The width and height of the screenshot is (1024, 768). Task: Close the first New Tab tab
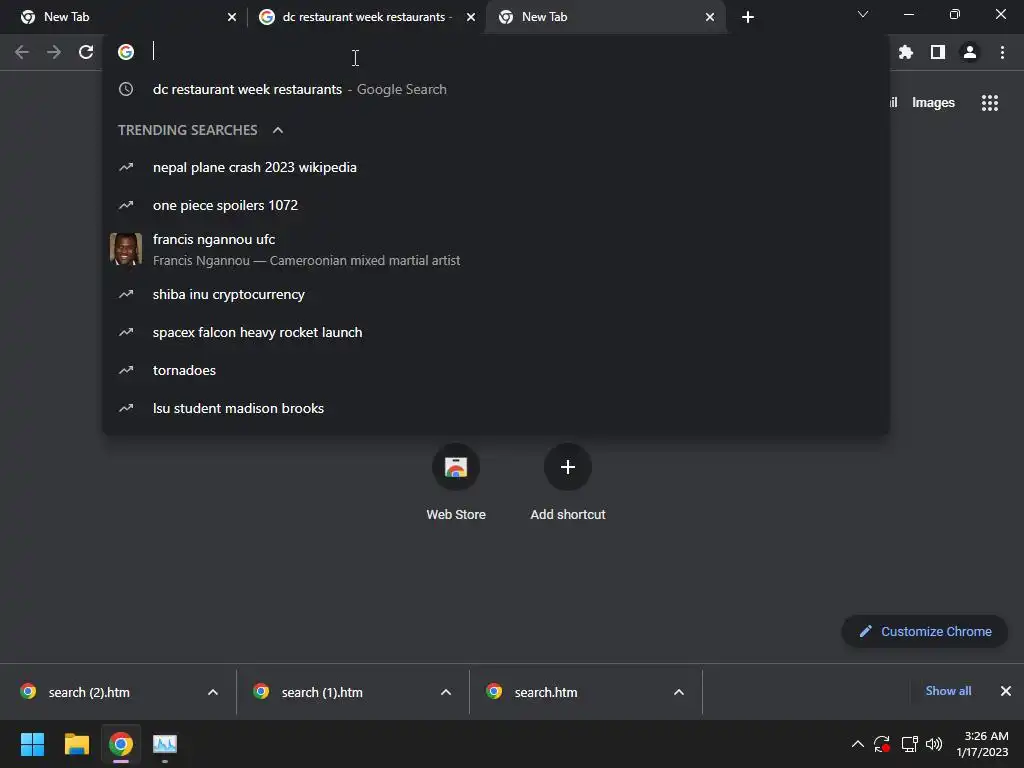pyautogui.click(x=232, y=17)
